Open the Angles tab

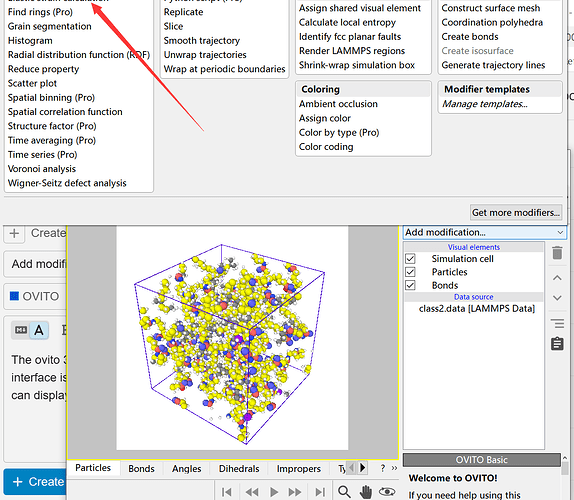pos(186,469)
